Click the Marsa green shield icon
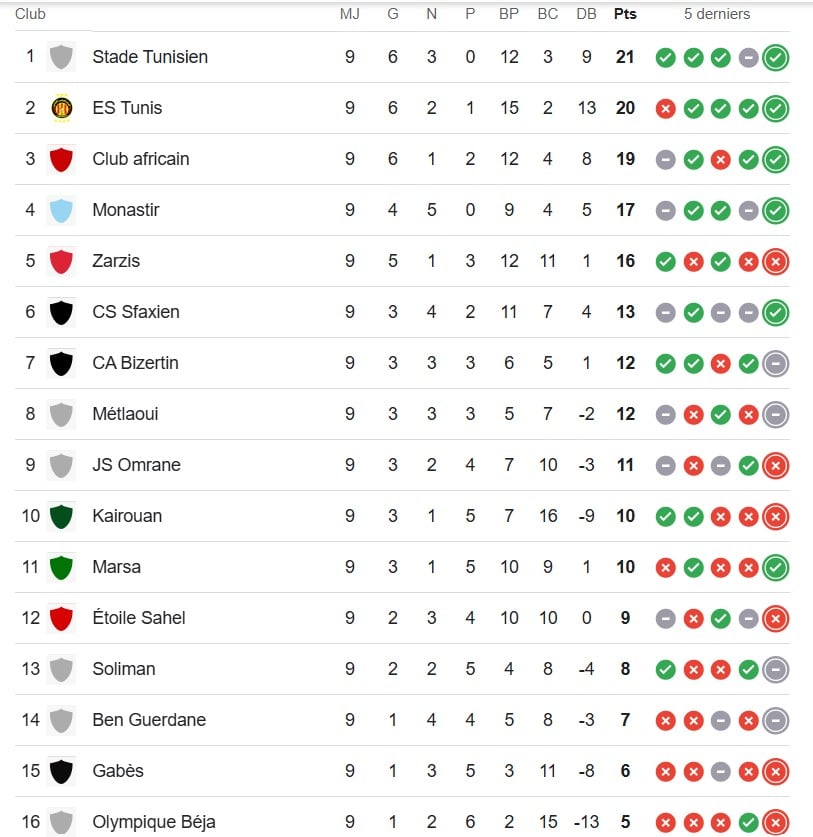 (61, 567)
